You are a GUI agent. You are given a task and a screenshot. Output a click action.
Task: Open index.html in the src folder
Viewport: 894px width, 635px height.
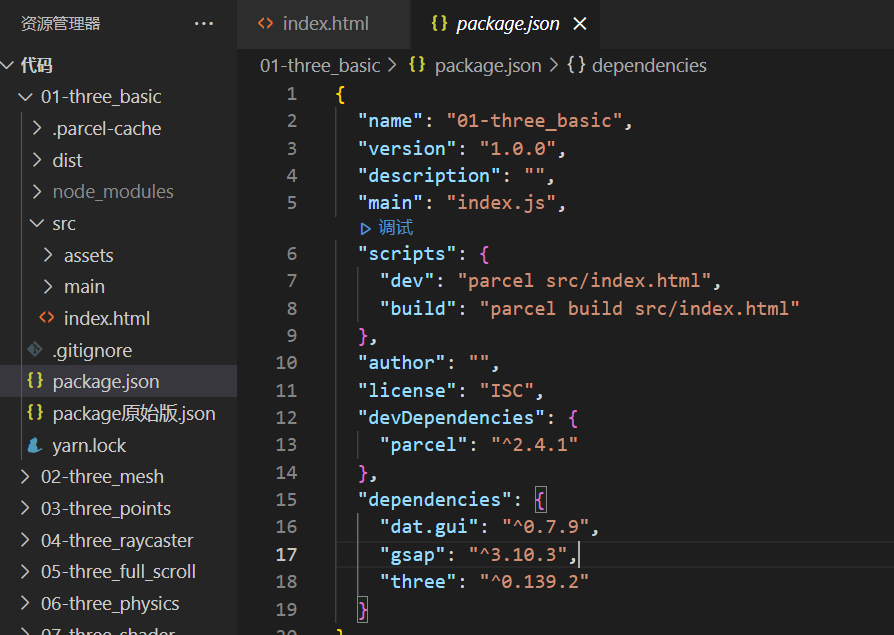pyautogui.click(x=106, y=318)
